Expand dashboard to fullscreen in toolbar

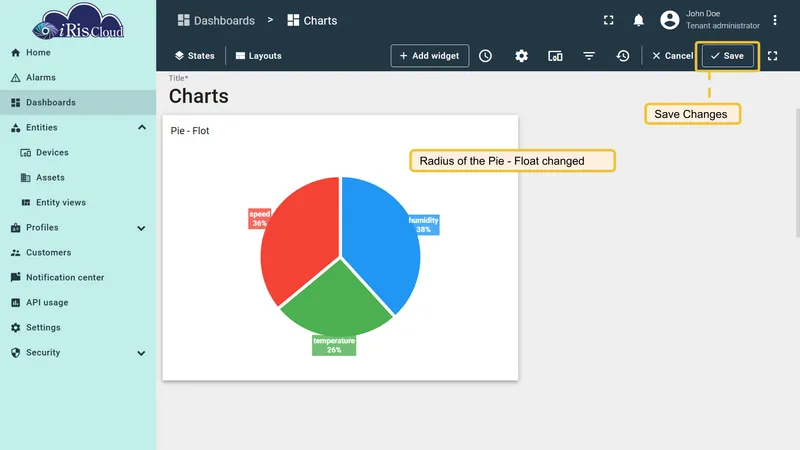tap(772, 56)
